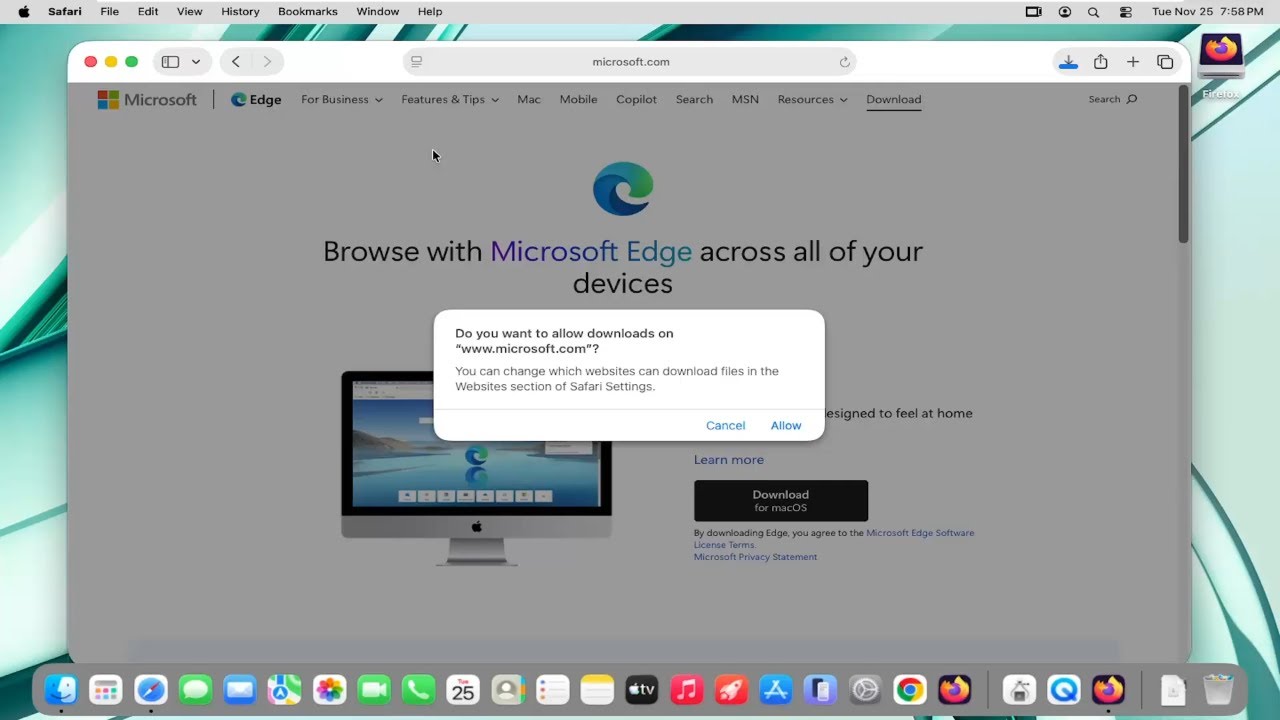
Task: Expand the Resources dropdown
Action: pos(812,99)
